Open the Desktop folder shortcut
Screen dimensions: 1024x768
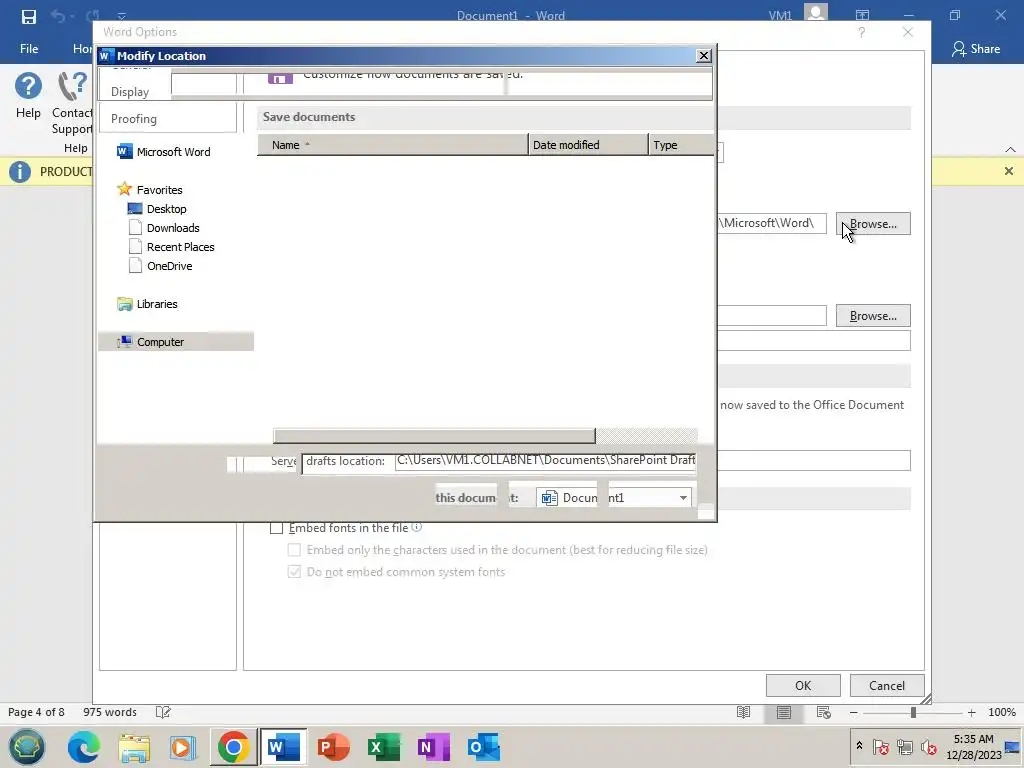coord(157,209)
